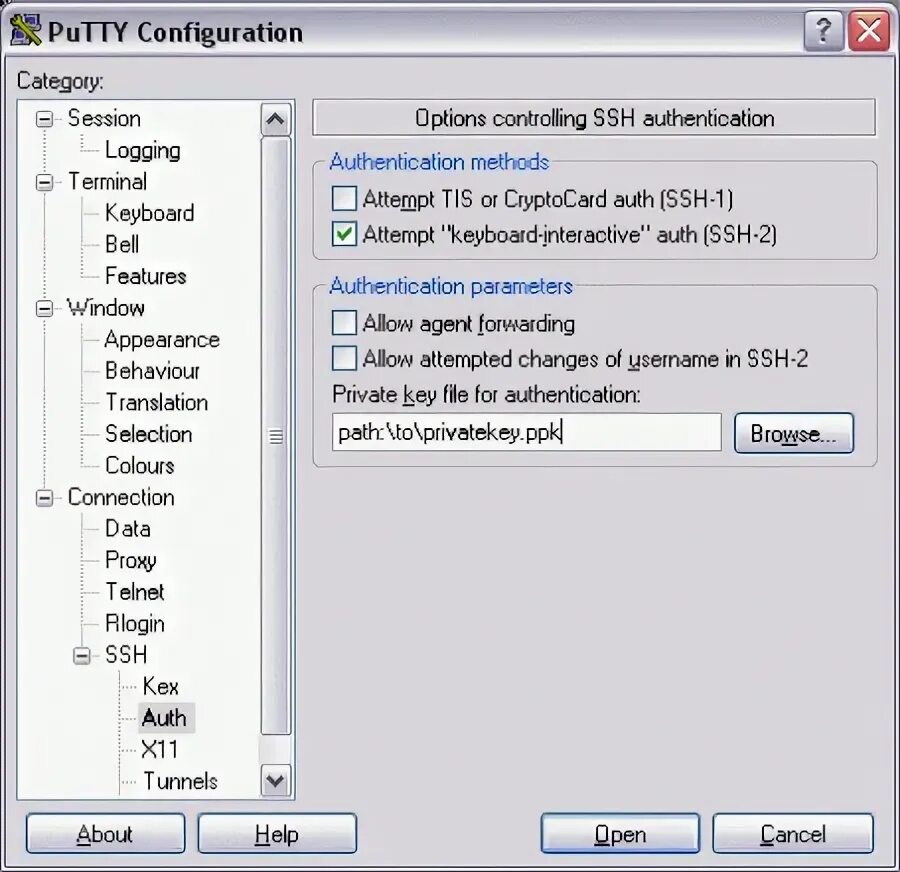Image resolution: width=900 pixels, height=872 pixels.
Task: Select the Window category
Action: pos(106,308)
